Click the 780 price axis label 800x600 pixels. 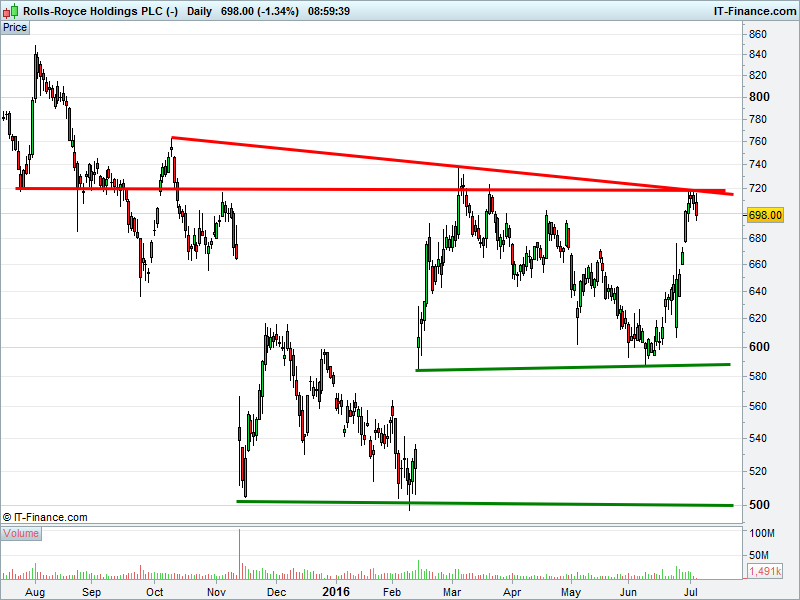(758, 119)
